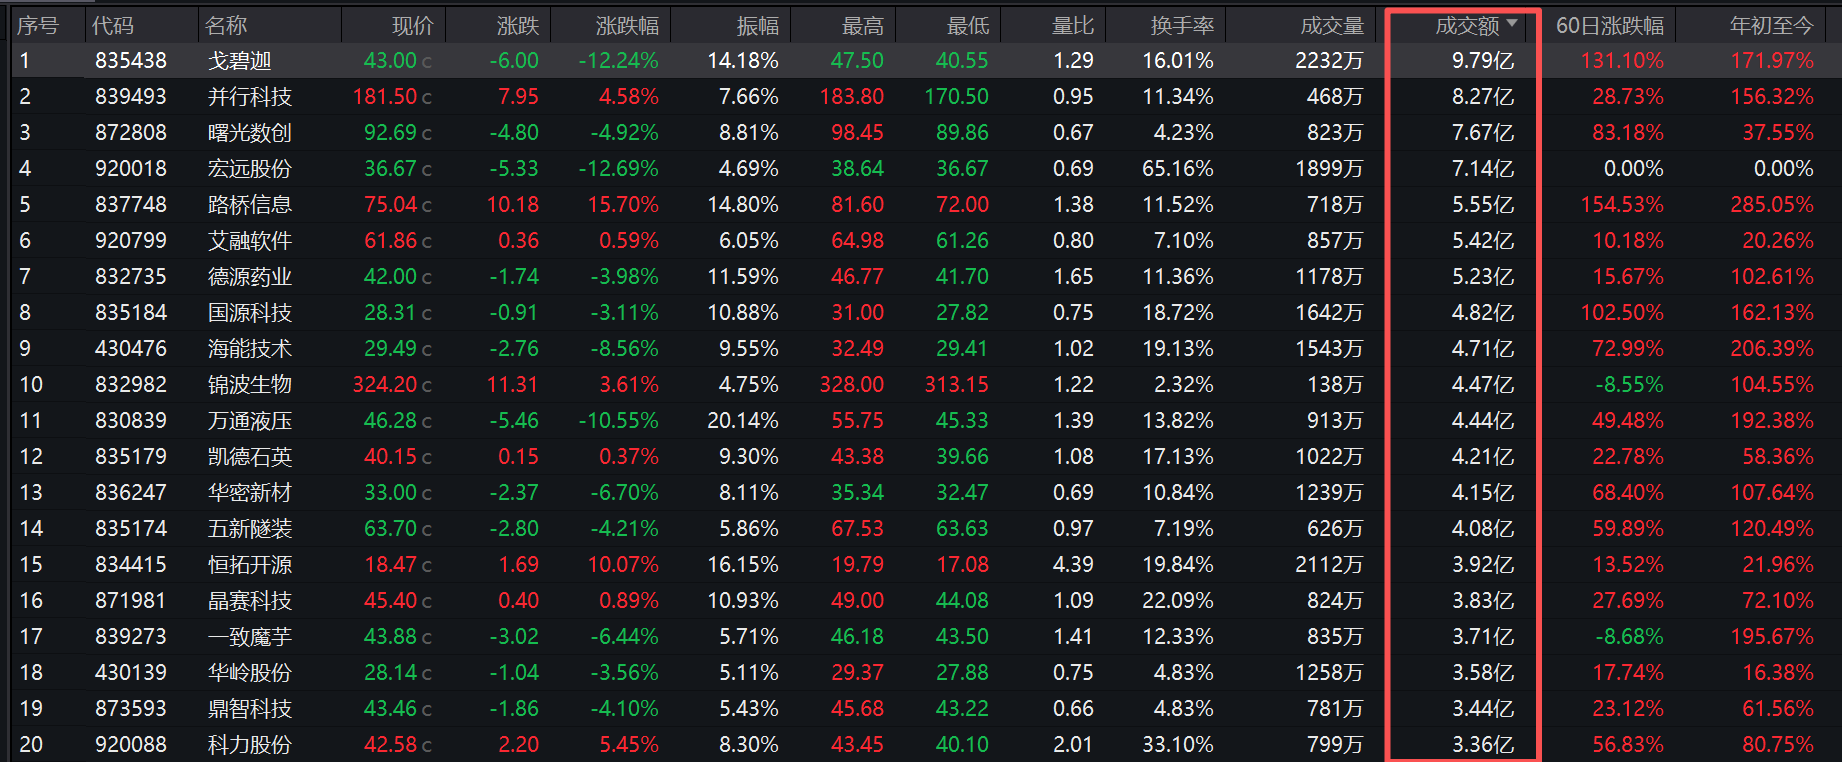The image size is (1842, 762).
Task: Click 成交额 value 3.36亿
Action: coord(1483,745)
